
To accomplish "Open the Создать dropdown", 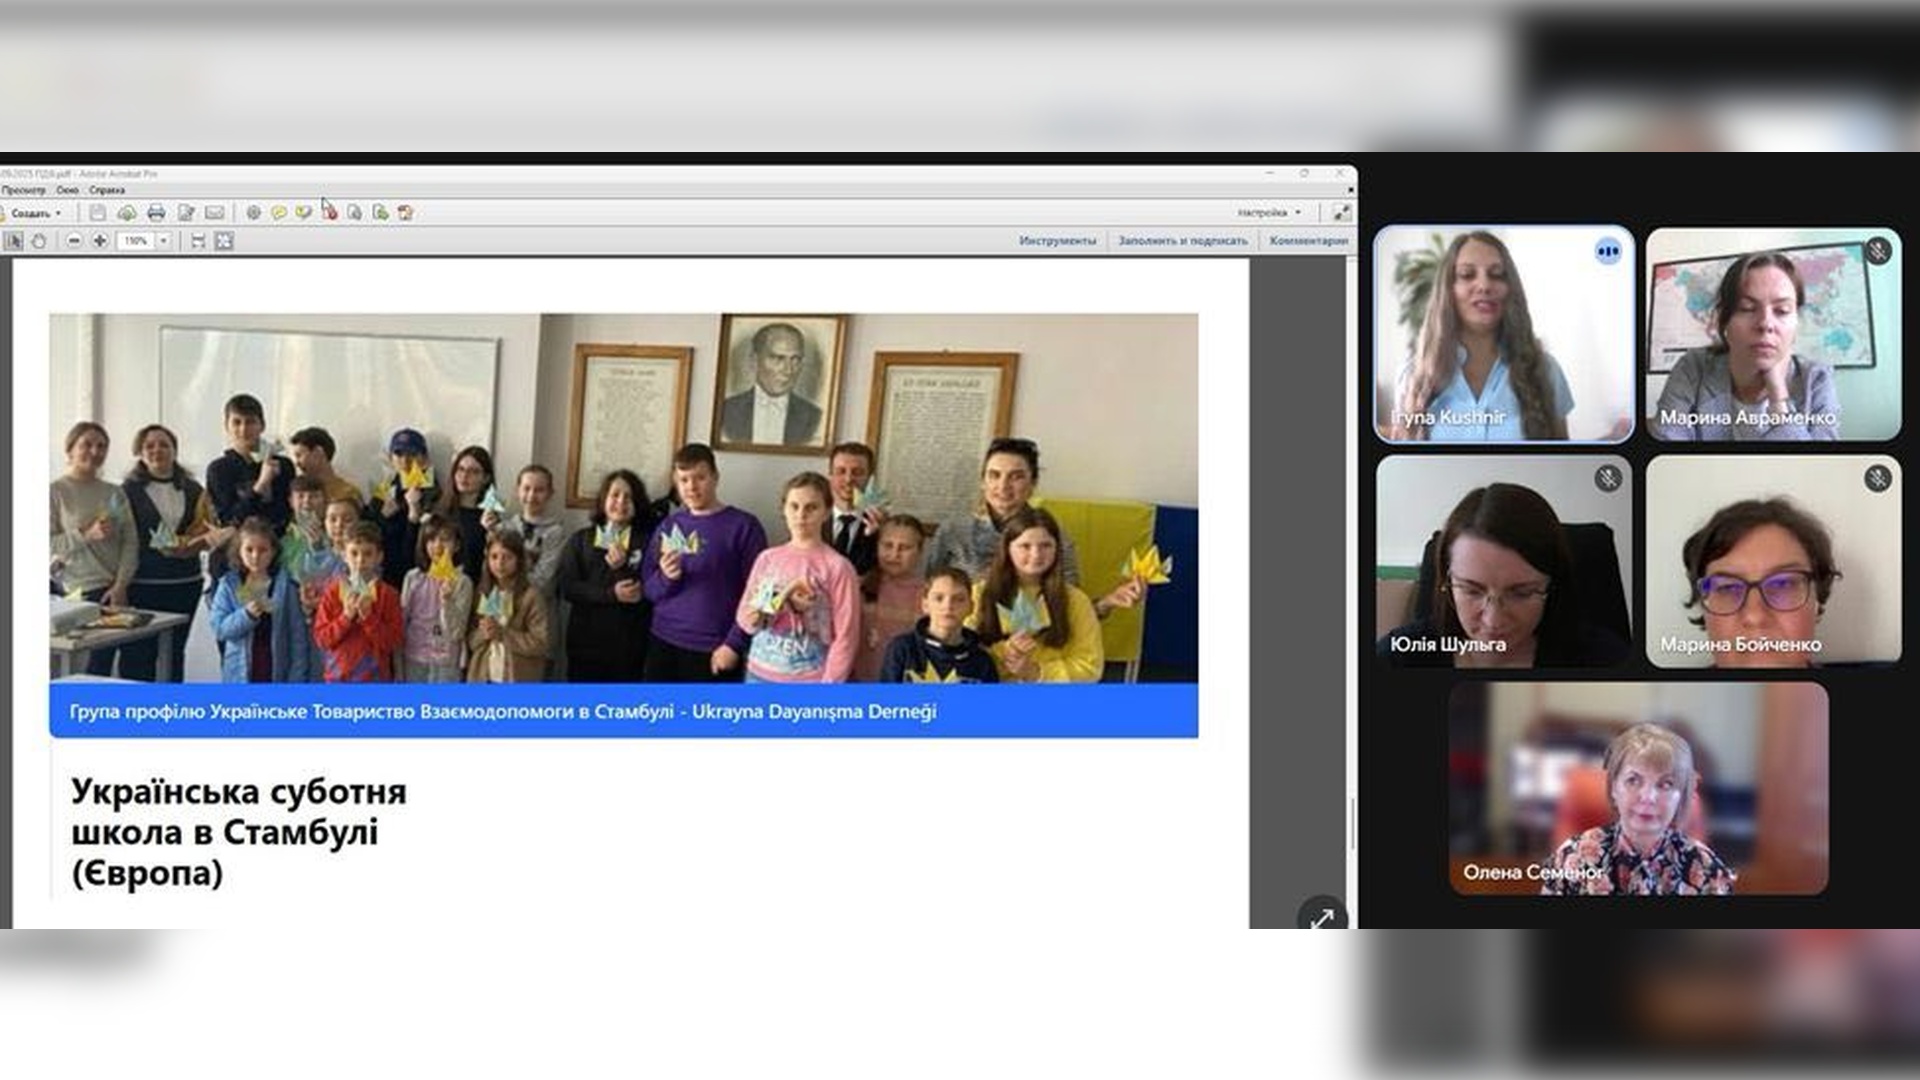I will [x=36, y=213].
